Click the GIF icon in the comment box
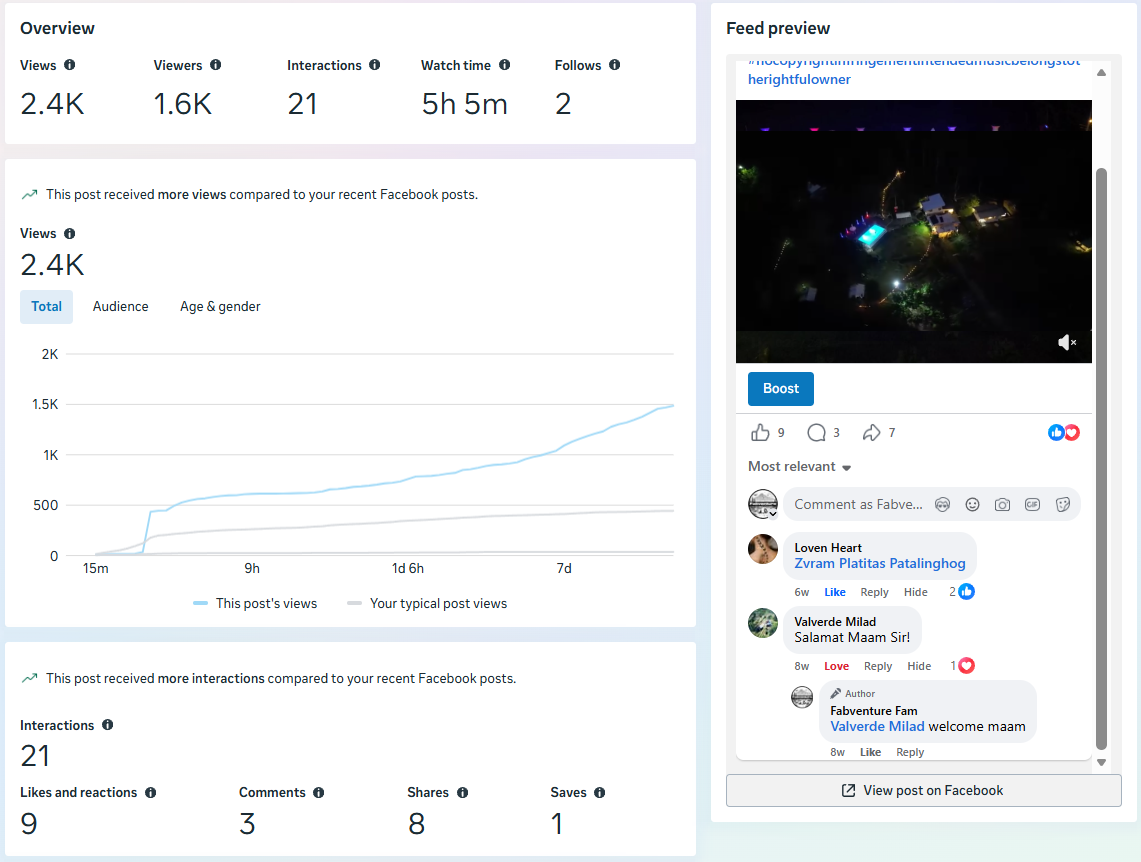 (x=1032, y=505)
